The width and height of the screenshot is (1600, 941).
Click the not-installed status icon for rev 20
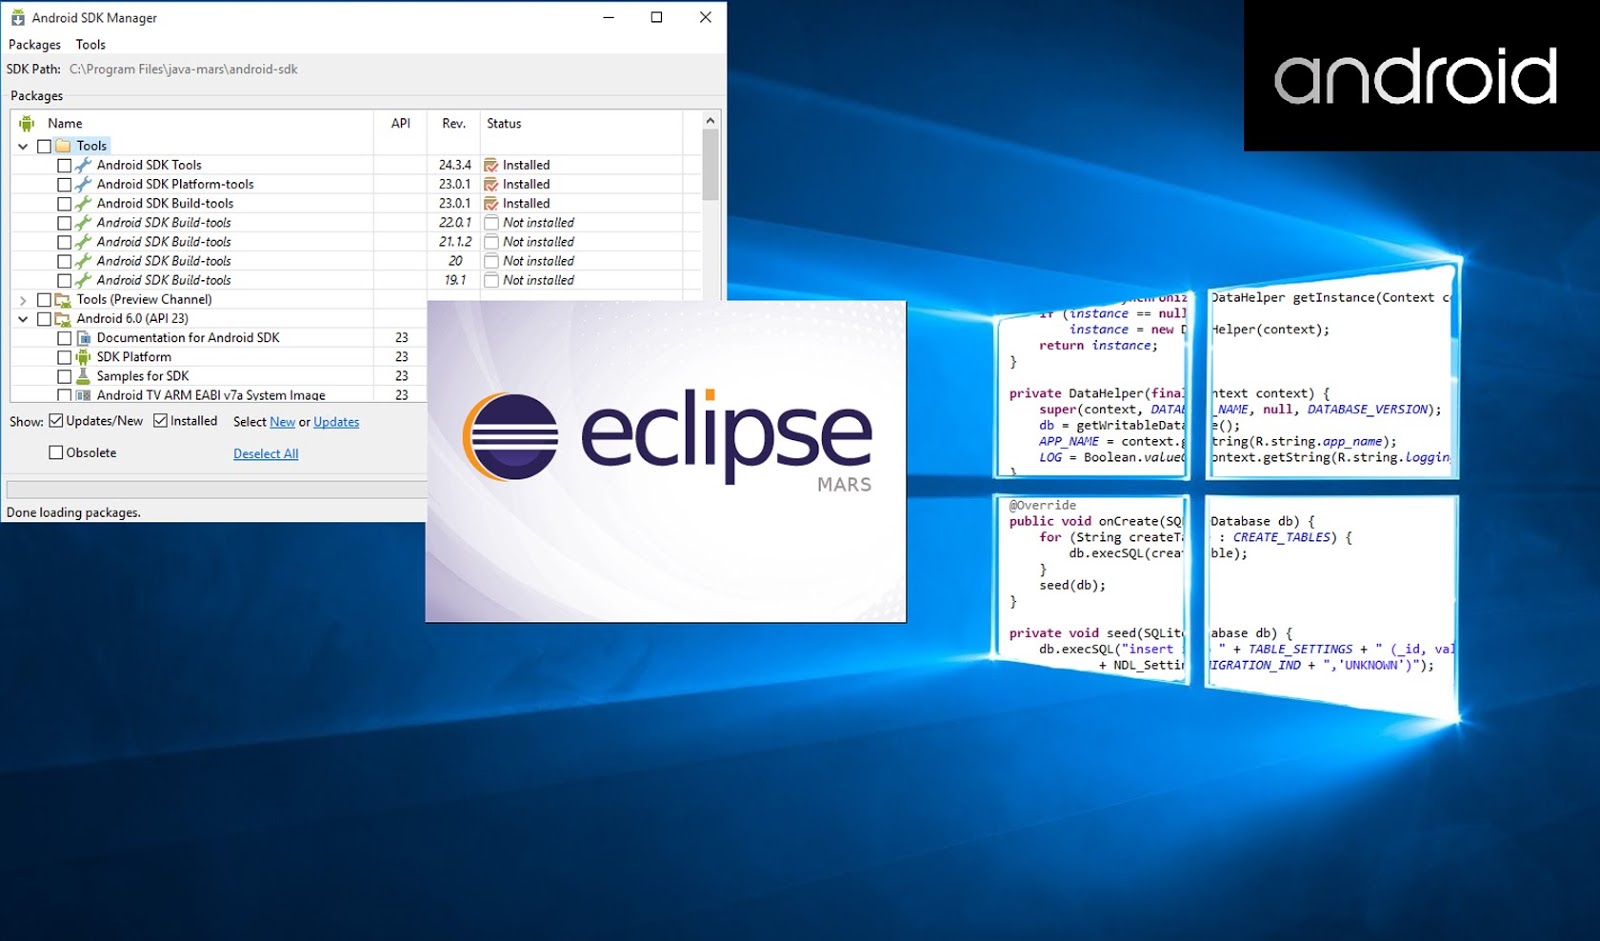491,260
